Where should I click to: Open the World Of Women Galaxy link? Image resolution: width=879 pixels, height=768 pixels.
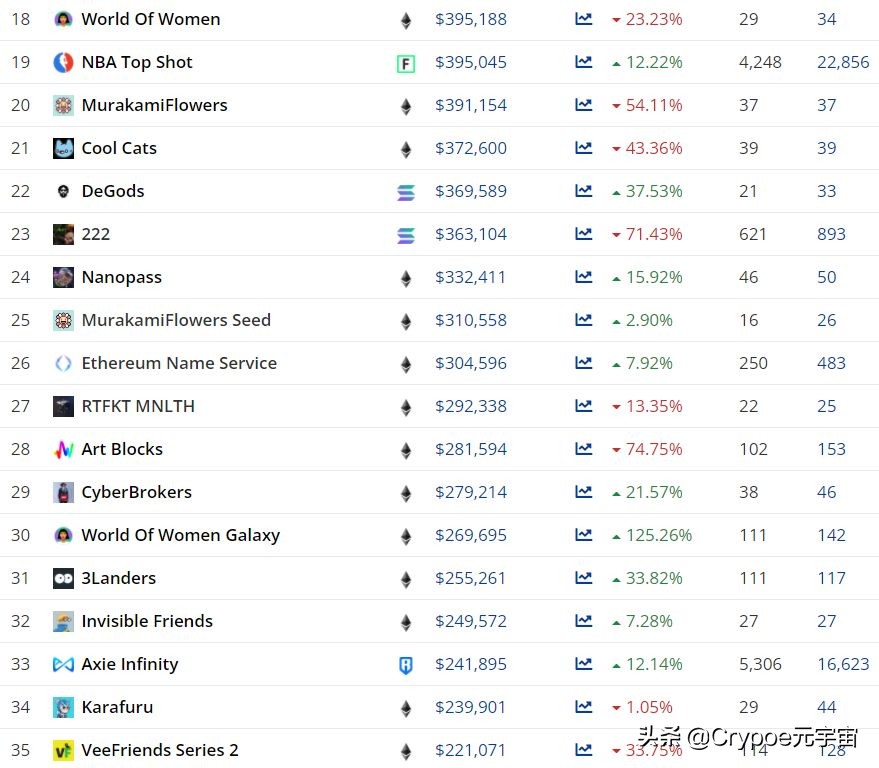[181, 535]
